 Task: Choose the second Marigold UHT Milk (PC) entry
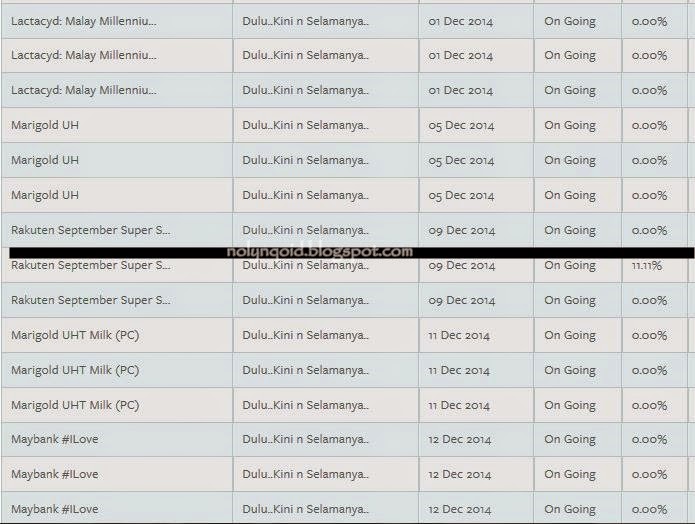75,370
